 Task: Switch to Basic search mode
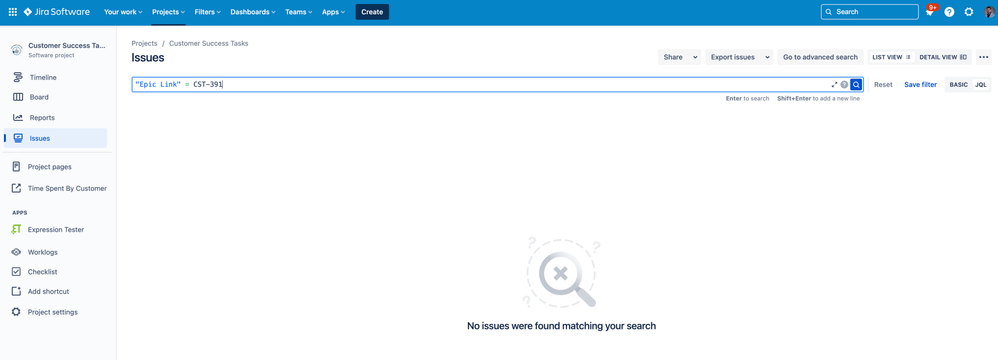[x=959, y=85]
